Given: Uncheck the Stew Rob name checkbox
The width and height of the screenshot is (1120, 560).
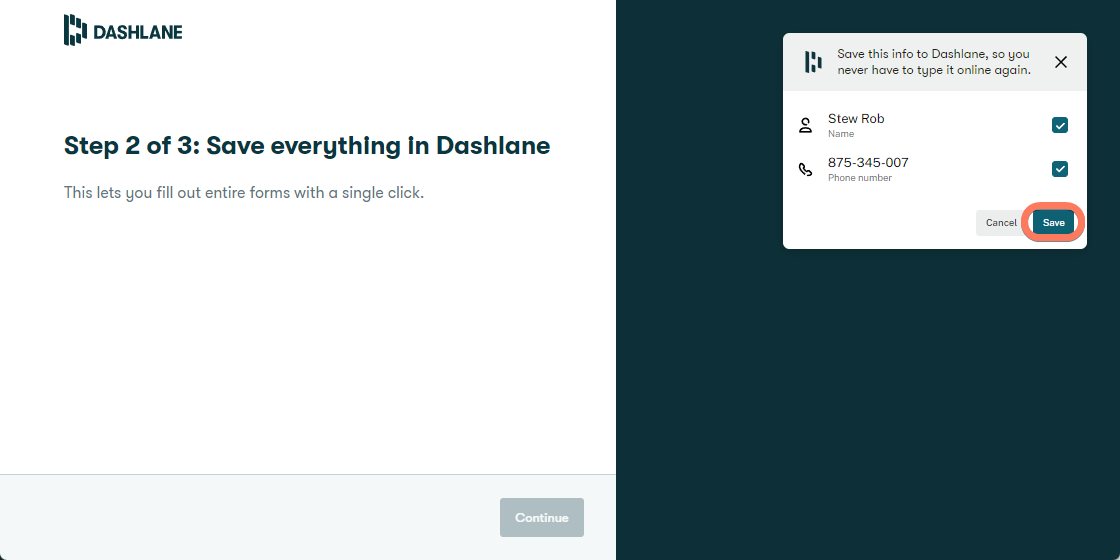Looking at the screenshot, I should [x=1060, y=125].
